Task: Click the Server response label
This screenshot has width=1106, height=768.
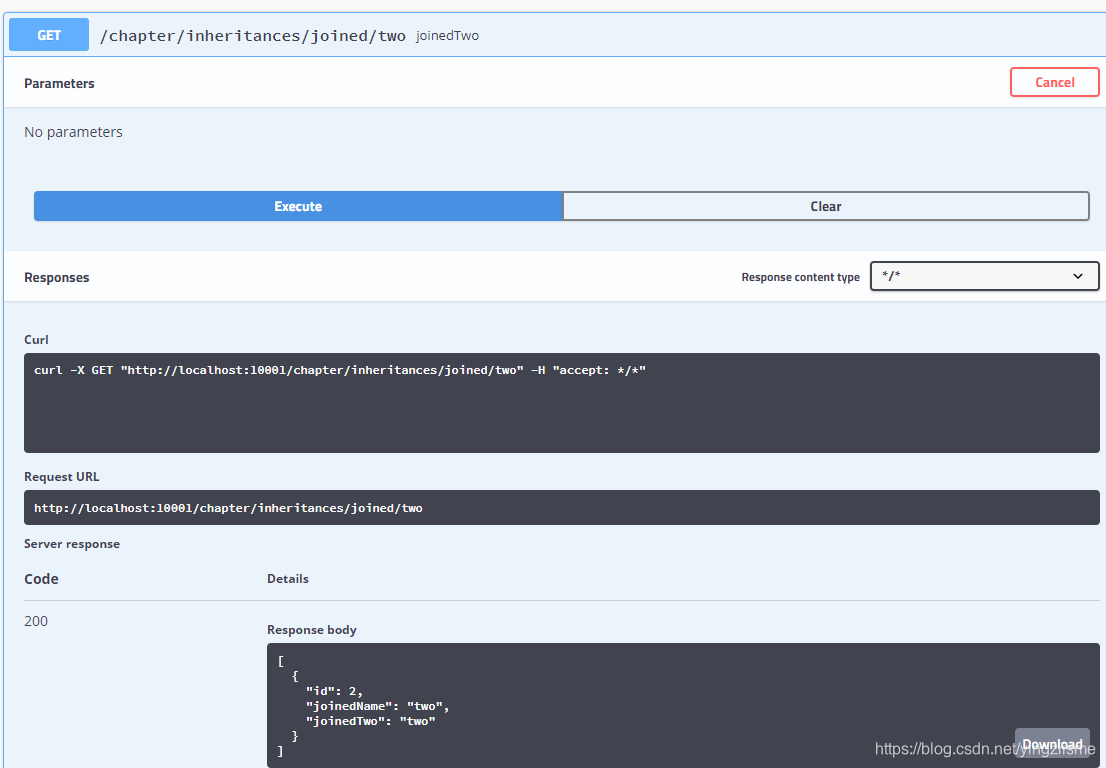Action: [72, 544]
